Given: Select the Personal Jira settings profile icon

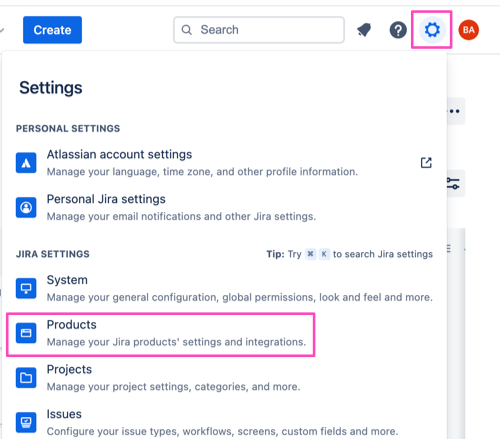Looking at the screenshot, I should (26, 207).
